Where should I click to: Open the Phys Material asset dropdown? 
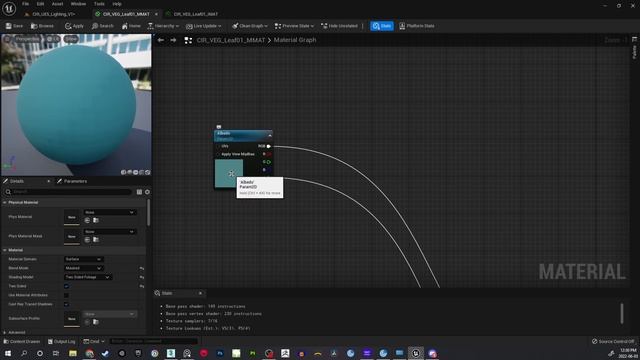tap(109, 212)
